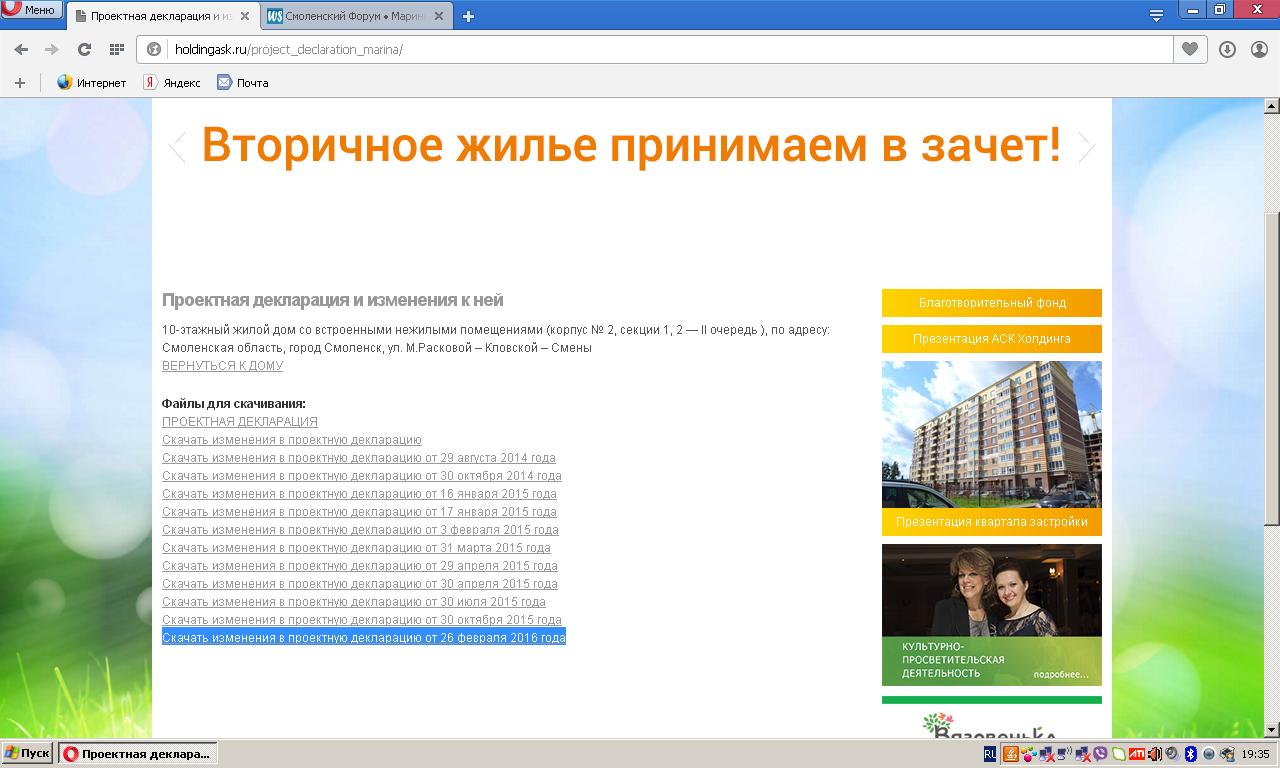
Task: Click the tray clock showing 19:35
Action: coord(1255,754)
